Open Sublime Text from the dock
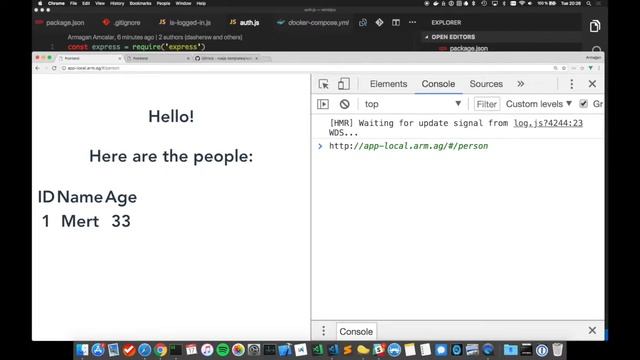Viewport: 640px width, 360px height. tap(348, 350)
